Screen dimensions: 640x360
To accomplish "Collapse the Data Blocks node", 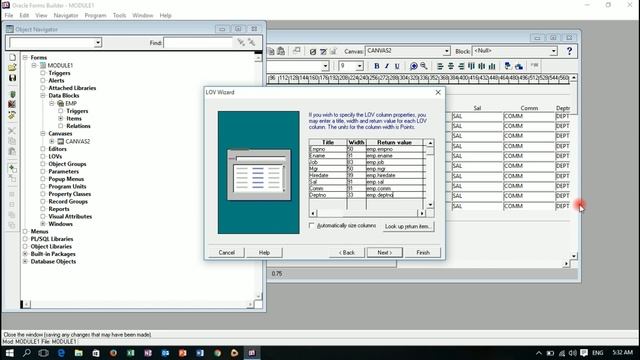I will click(43, 96).
